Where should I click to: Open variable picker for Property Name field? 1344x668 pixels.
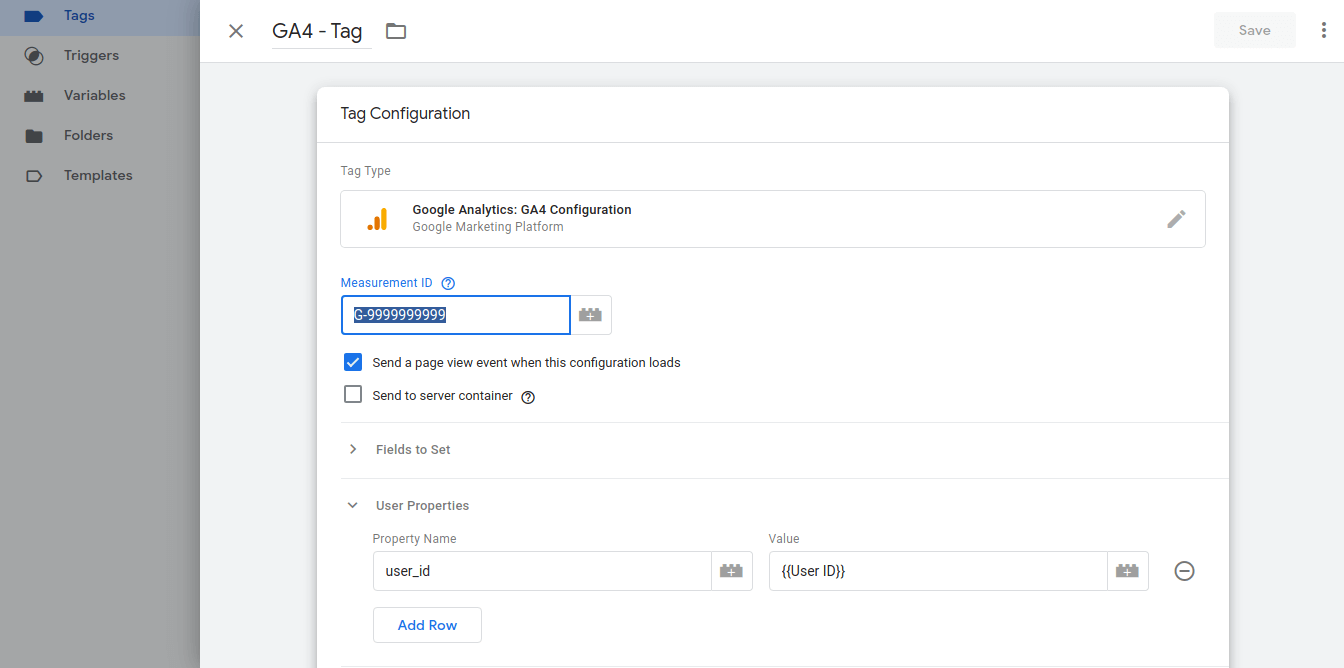coord(732,571)
